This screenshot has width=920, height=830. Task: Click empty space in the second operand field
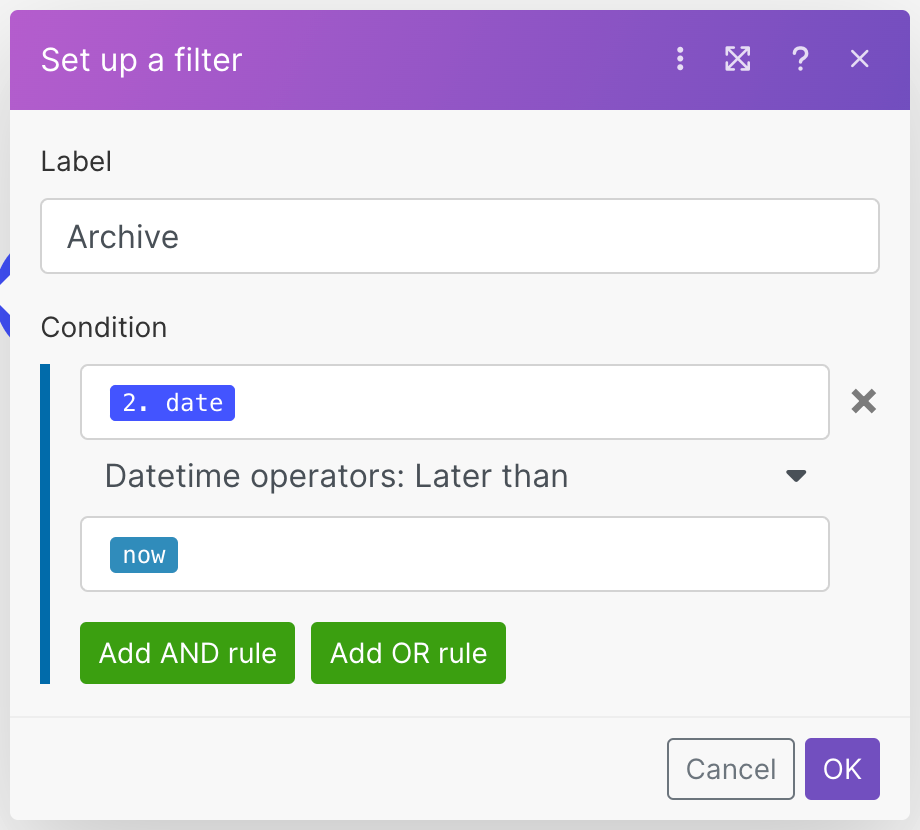[x=500, y=555]
